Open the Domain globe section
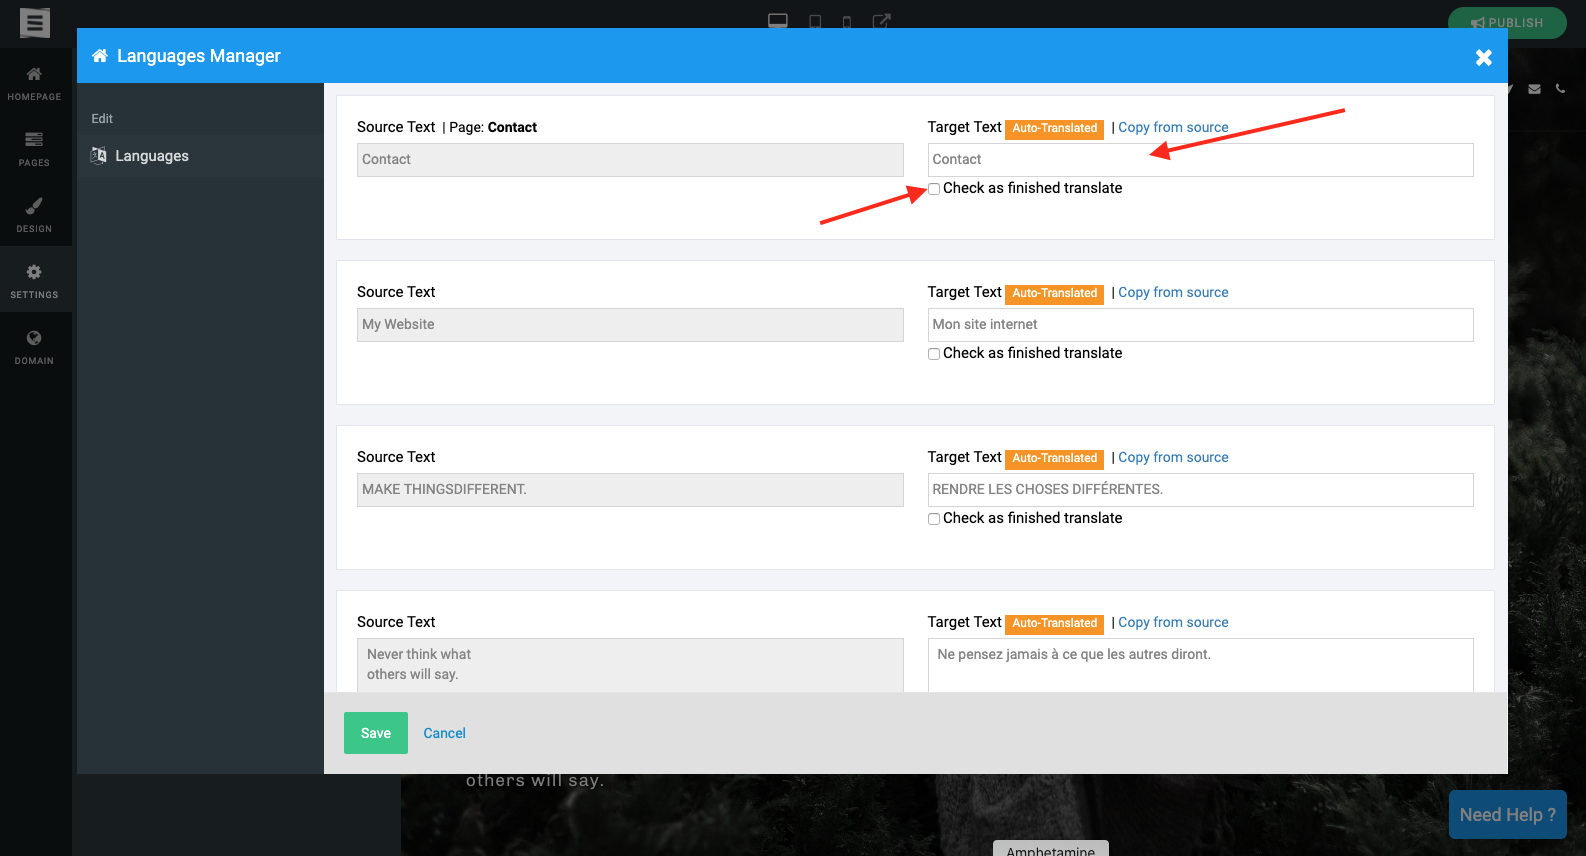Screen dimensions: 1586x856 (34, 347)
